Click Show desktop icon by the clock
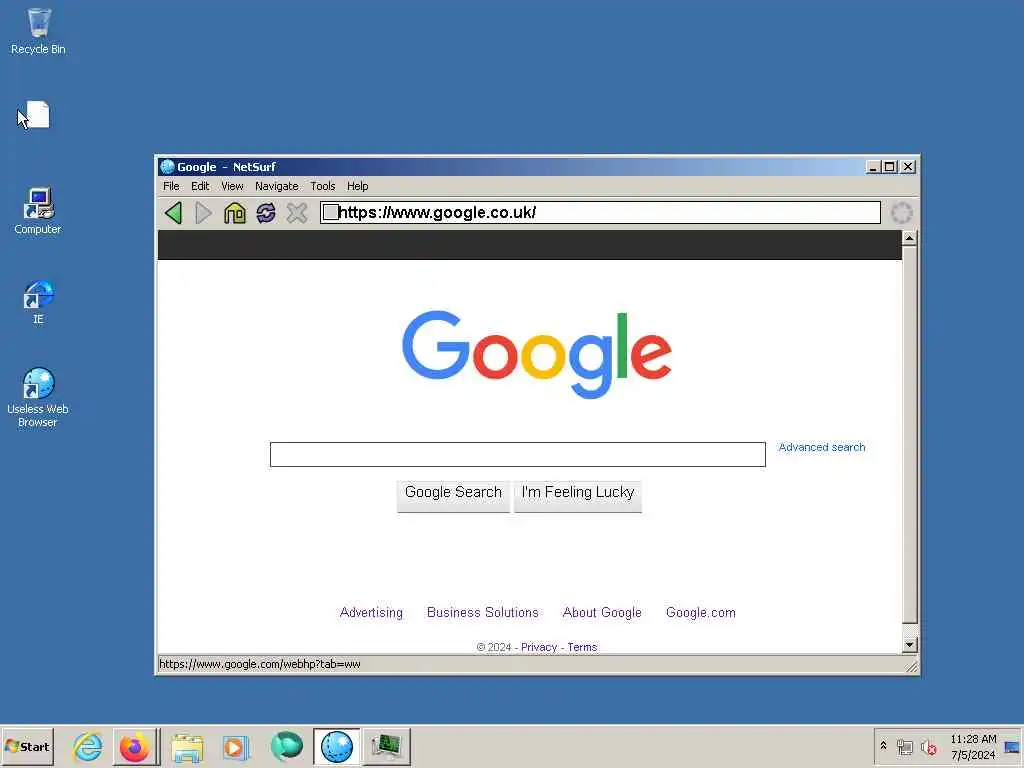Screen dimensions: 1024x768 click(x=1012, y=747)
